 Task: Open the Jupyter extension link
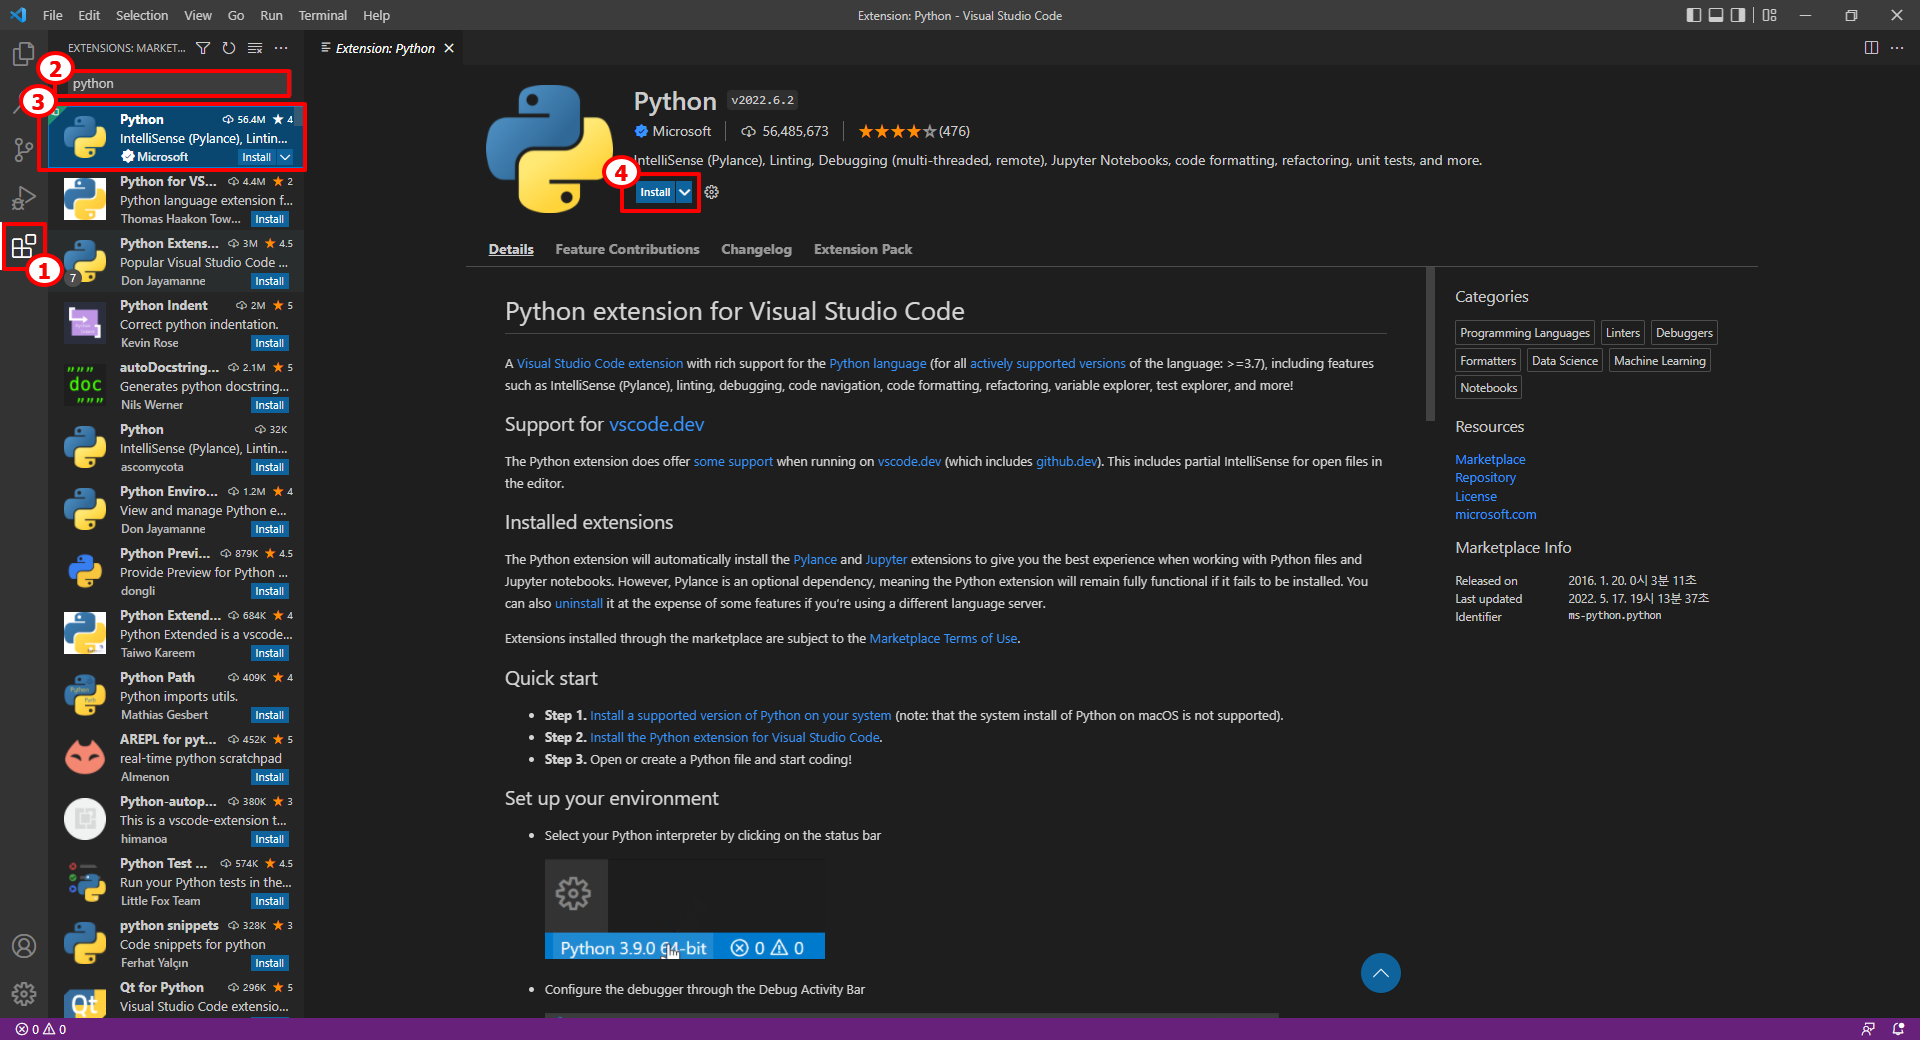coord(886,559)
